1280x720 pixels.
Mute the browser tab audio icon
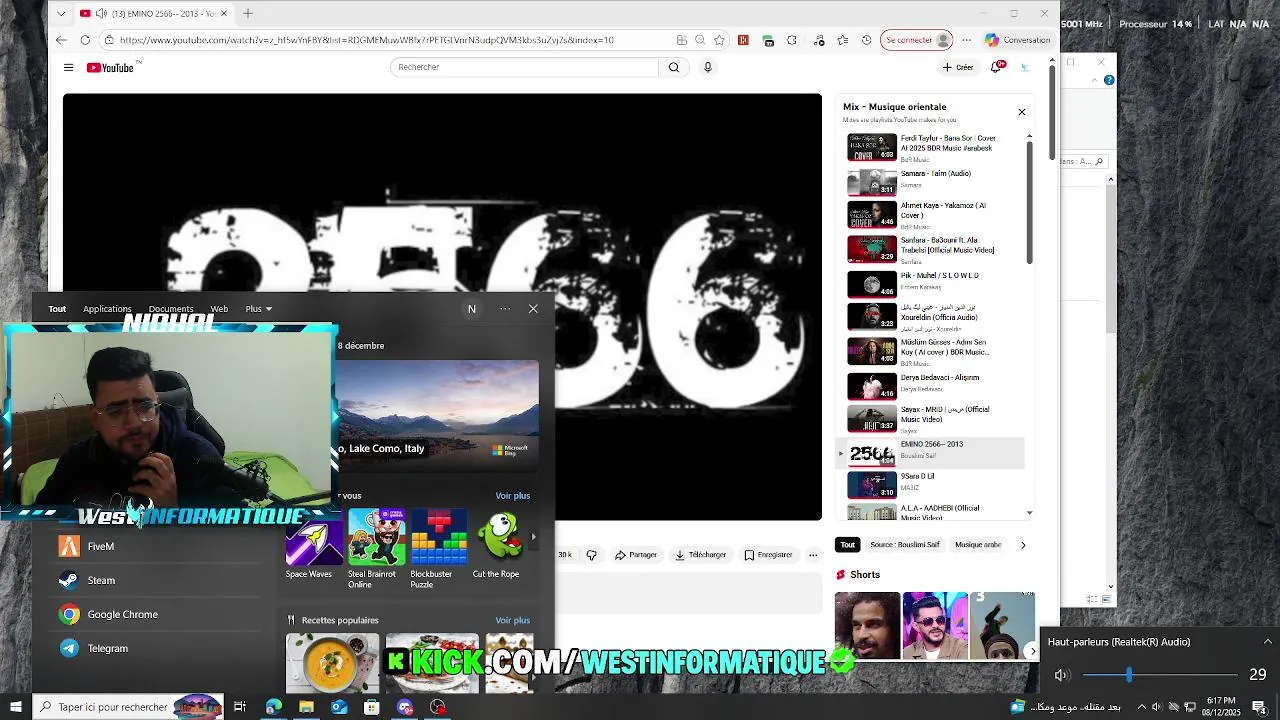[101, 13]
